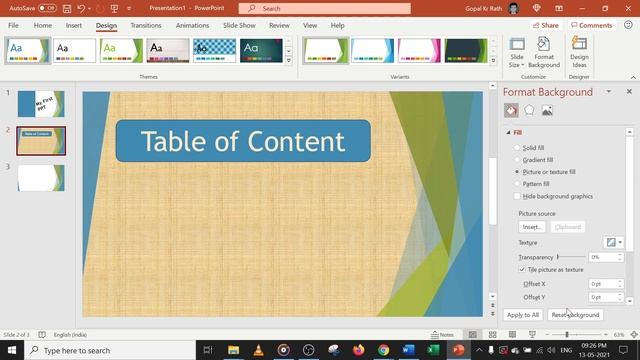Select Solid fill option
640x360 pixels.
point(517,148)
